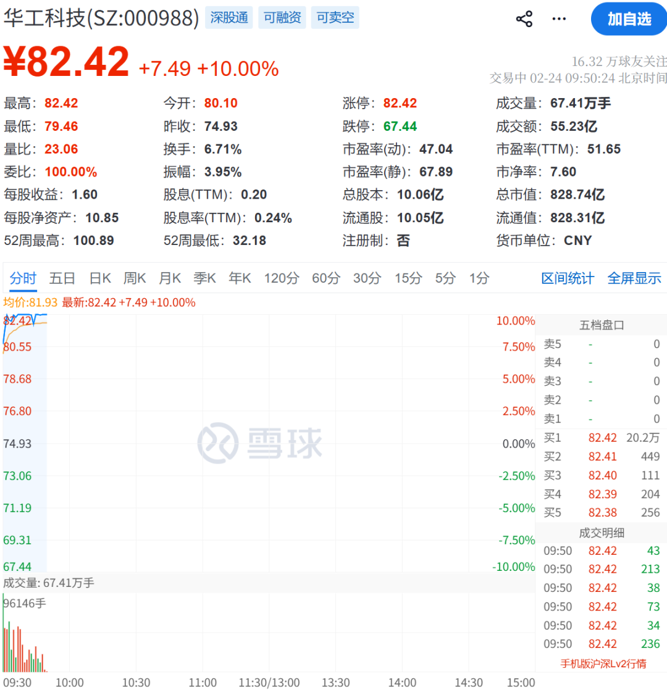Click the 可融资 tag
The height and width of the screenshot is (690, 667).
pos(281,18)
